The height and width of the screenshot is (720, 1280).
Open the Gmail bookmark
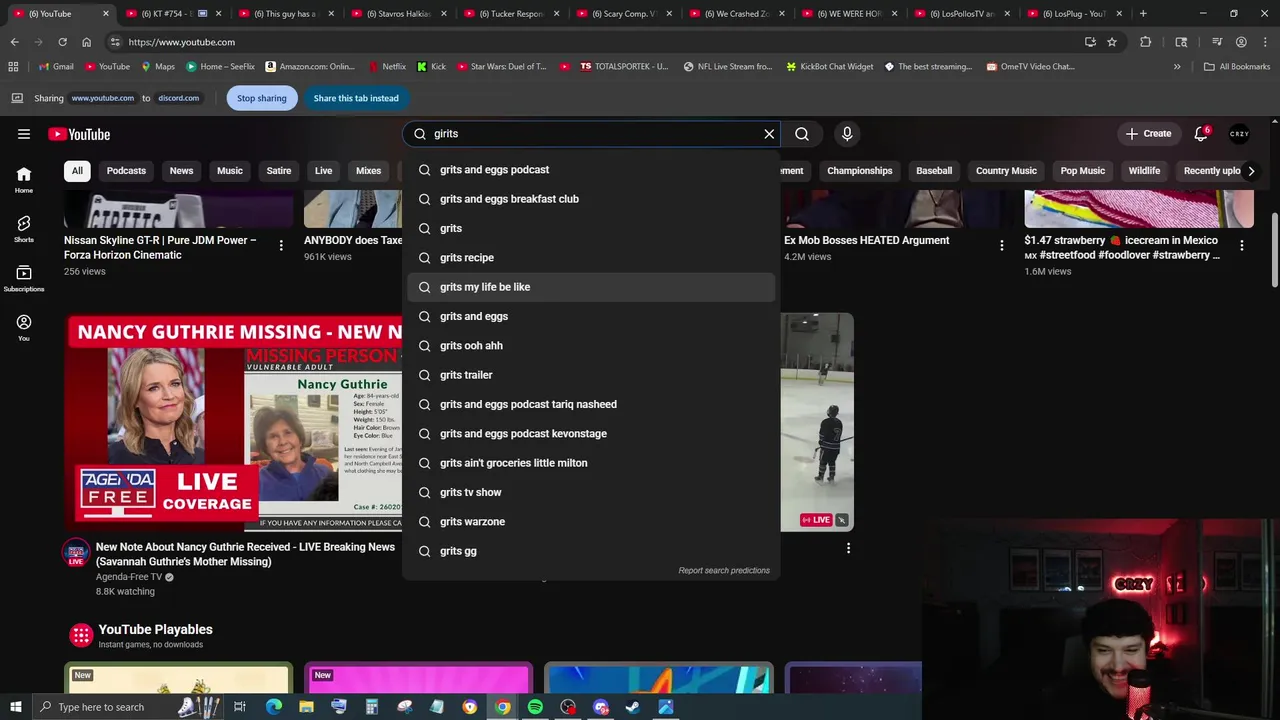[x=56, y=67]
